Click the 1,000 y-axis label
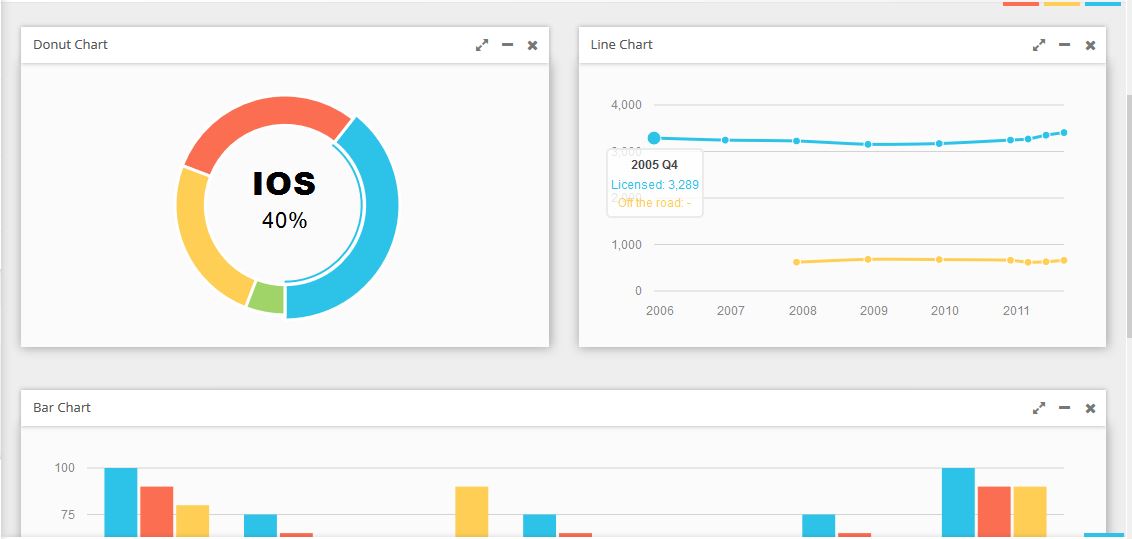 click(x=626, y=245)
